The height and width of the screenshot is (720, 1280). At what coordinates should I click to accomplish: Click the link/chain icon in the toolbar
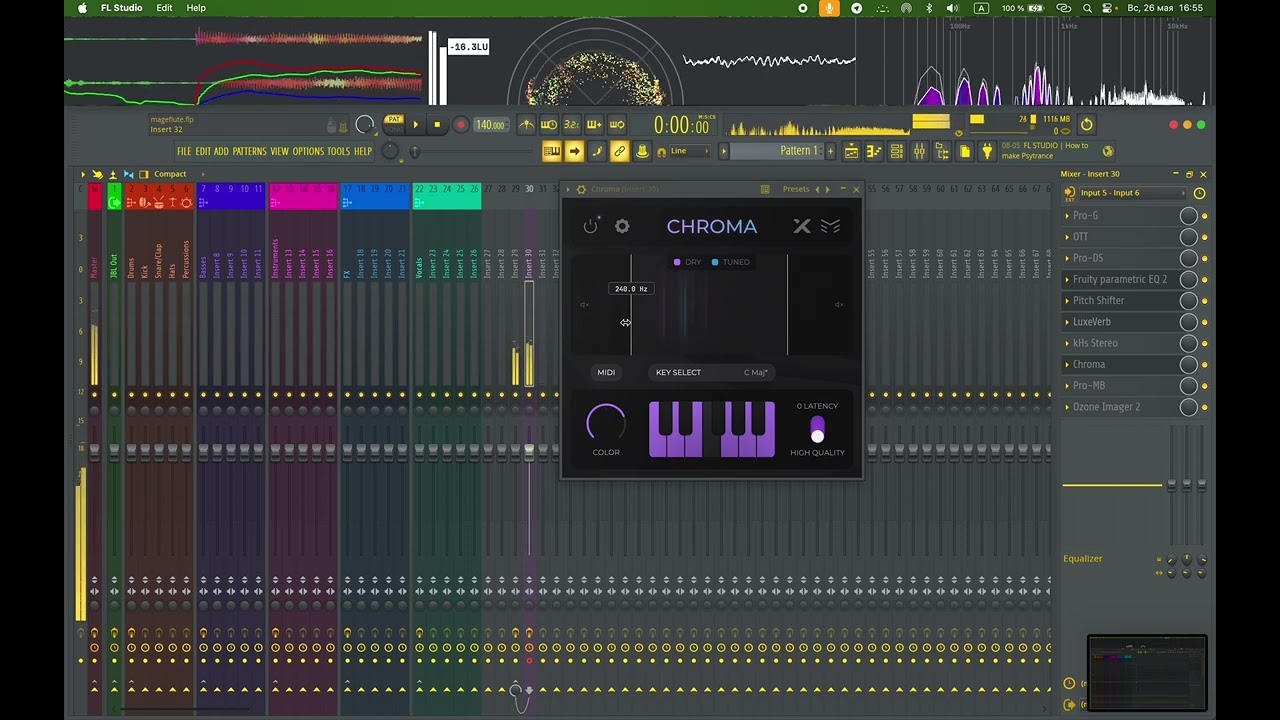(x=619, y=151)
